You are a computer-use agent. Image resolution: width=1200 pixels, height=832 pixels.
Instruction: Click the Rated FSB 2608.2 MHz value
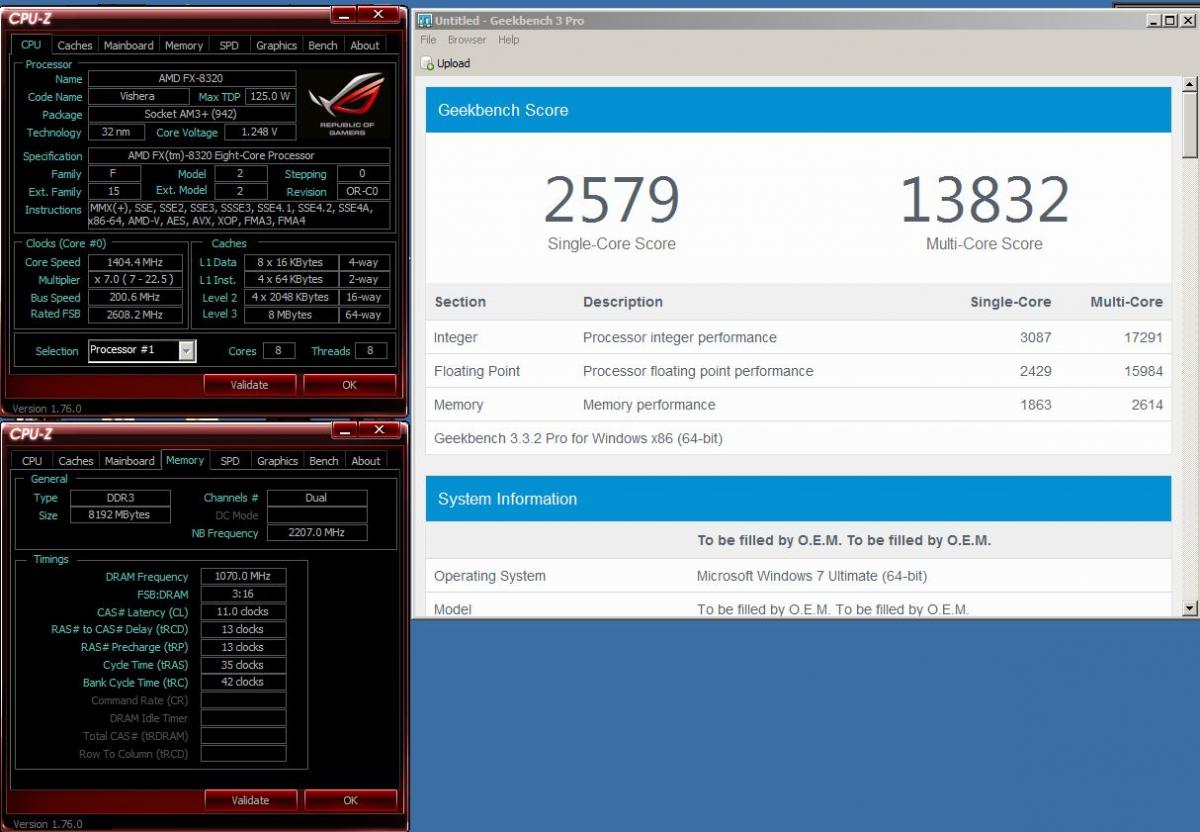tap(135, 314)
